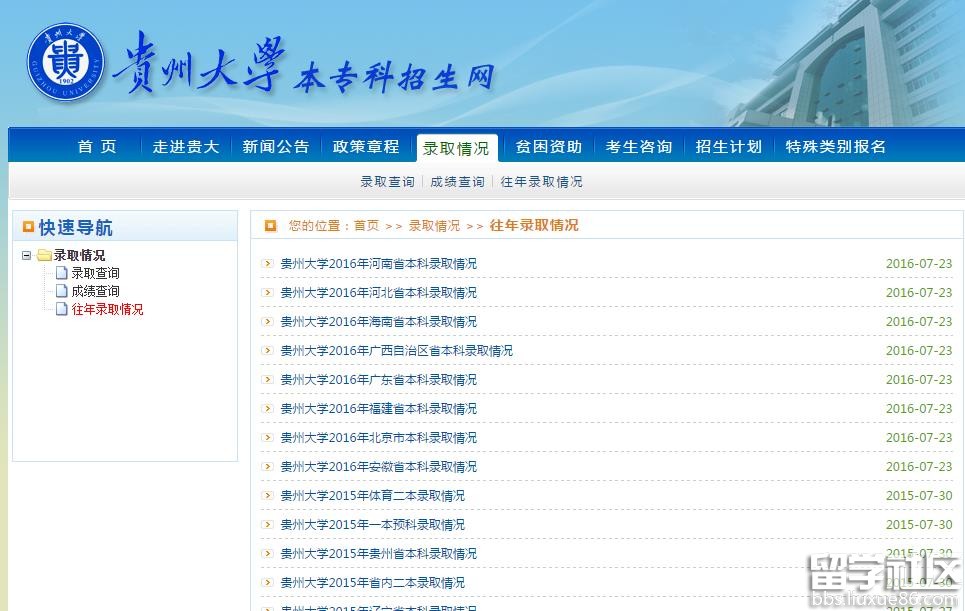The height and width of the screenshot is (611, 965).
Task: Click the 往年录取情况 breadcrumb current page text
Action: click(x=534, y=225)
